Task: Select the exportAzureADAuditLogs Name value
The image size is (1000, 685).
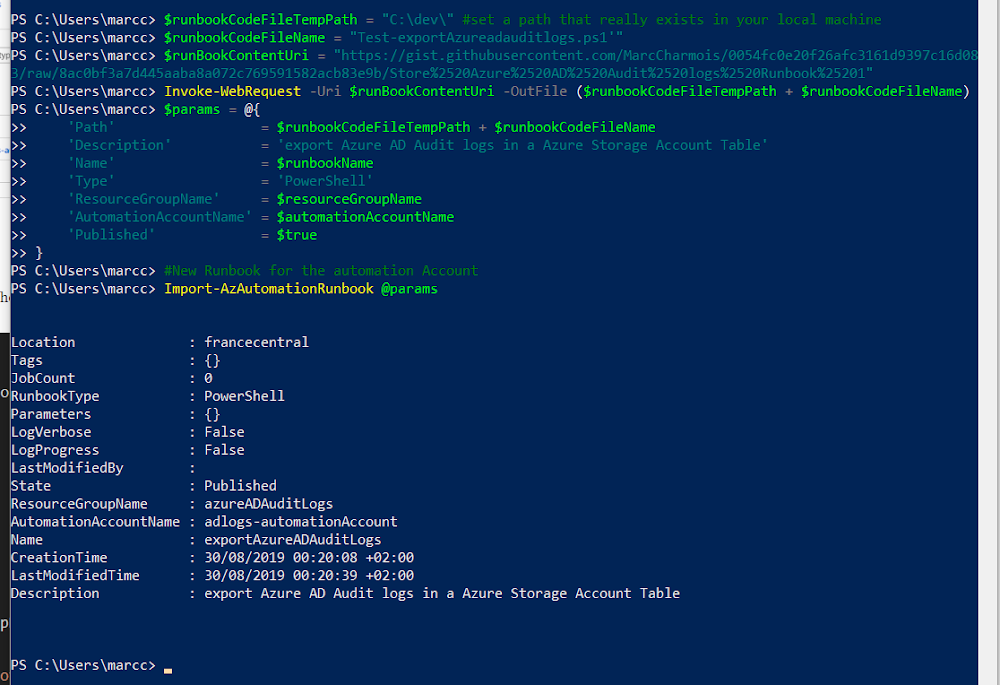Action: [x=293, y=540]
